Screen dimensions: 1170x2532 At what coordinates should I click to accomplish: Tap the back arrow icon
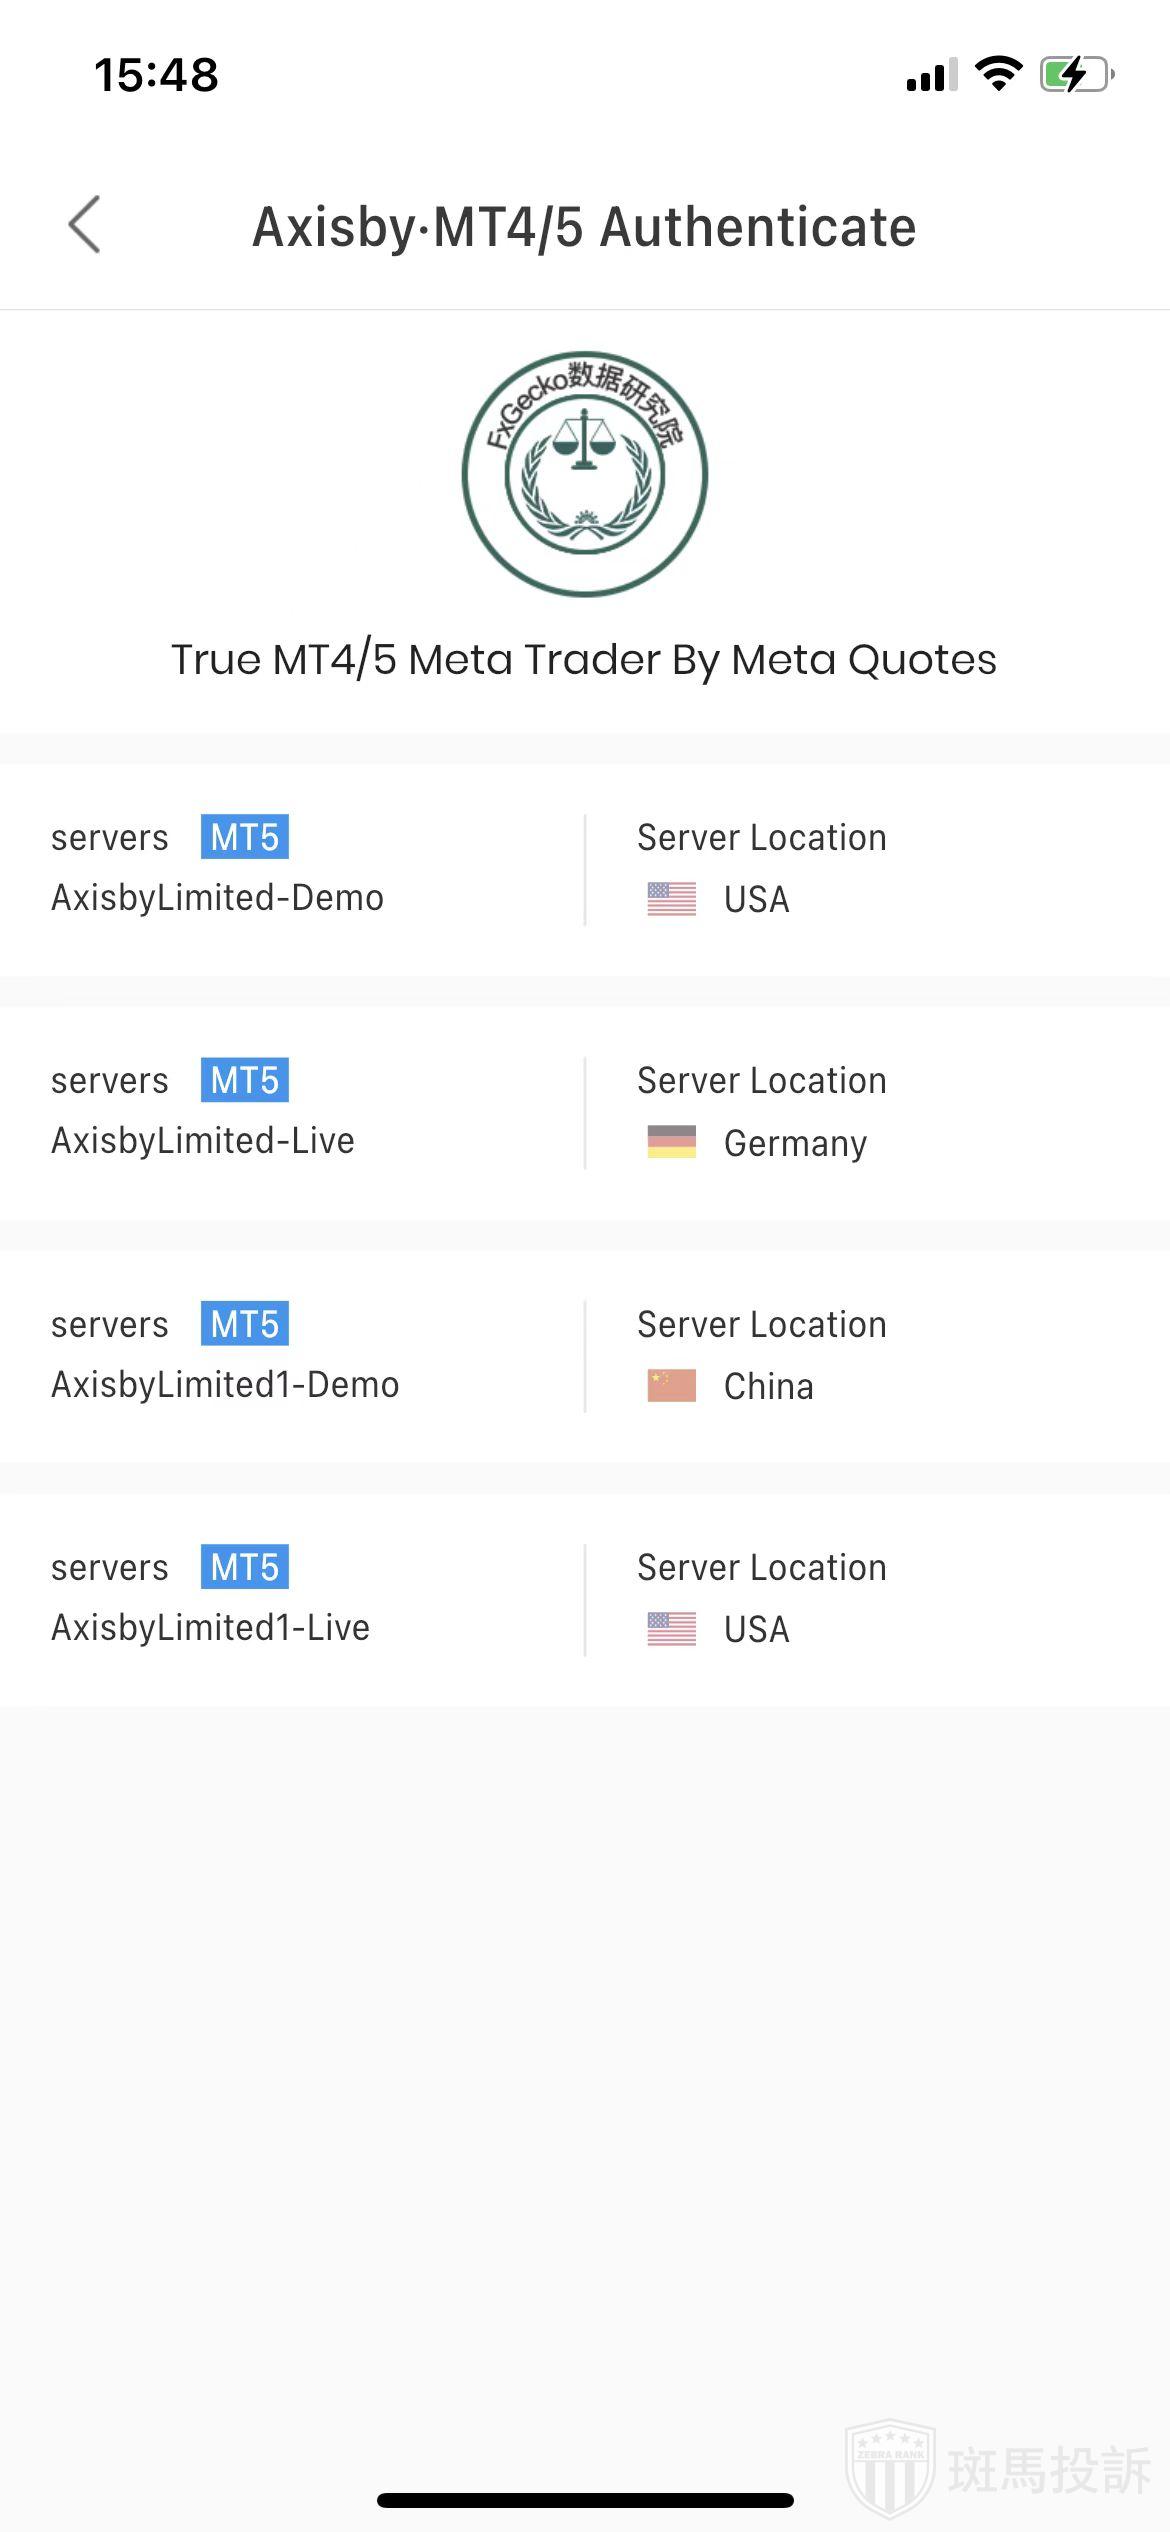(85, 225)
